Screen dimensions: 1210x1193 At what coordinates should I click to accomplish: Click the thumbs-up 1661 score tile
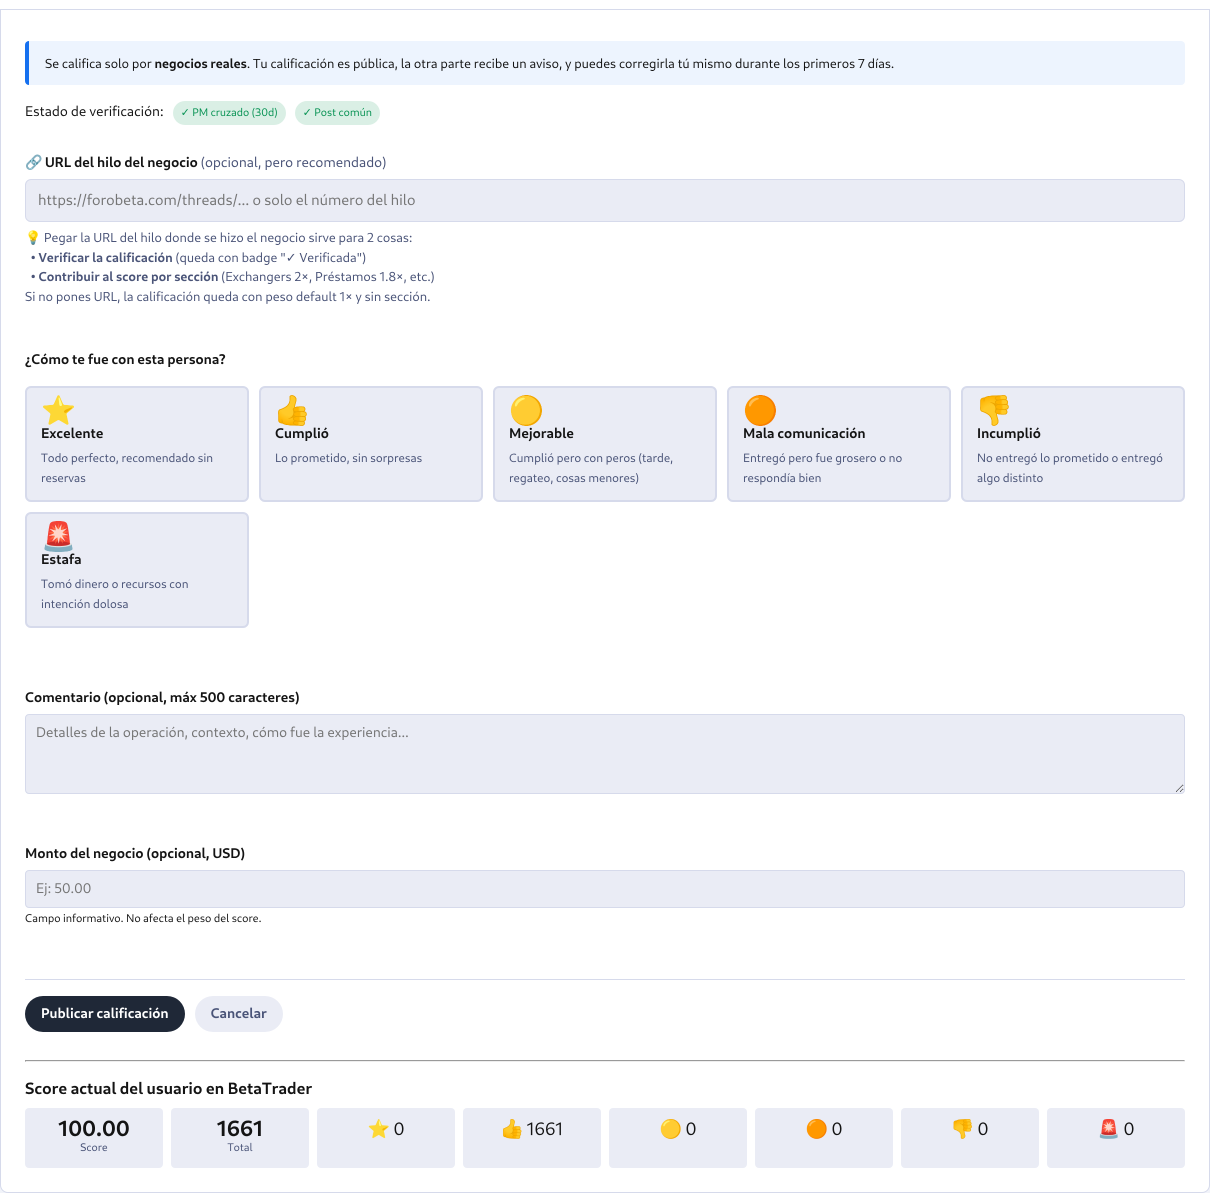532,1138
